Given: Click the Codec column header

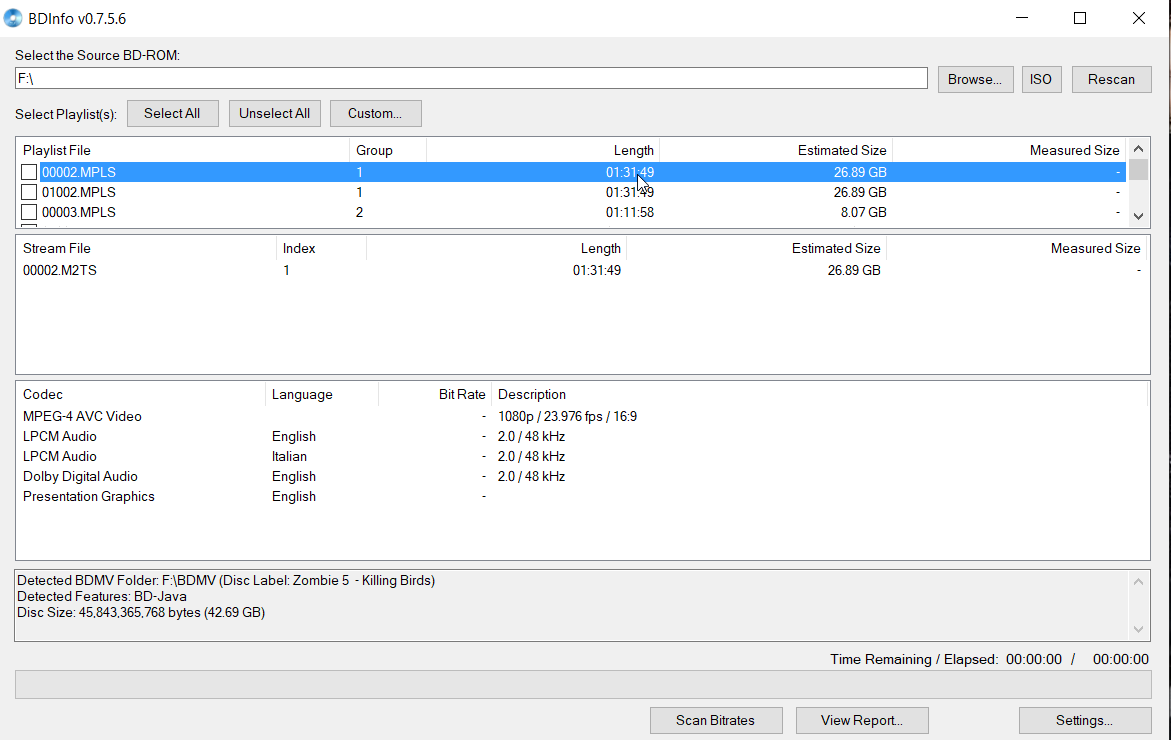Looking at the screenshot, I should [x=141, y=394].
